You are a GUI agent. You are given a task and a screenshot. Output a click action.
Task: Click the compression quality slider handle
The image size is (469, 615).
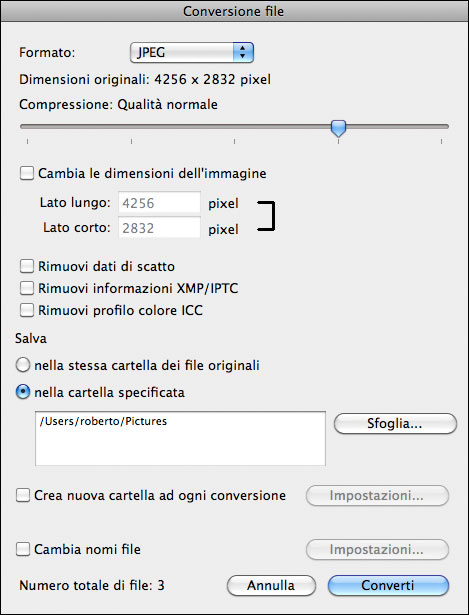click(x=338, y=128)
